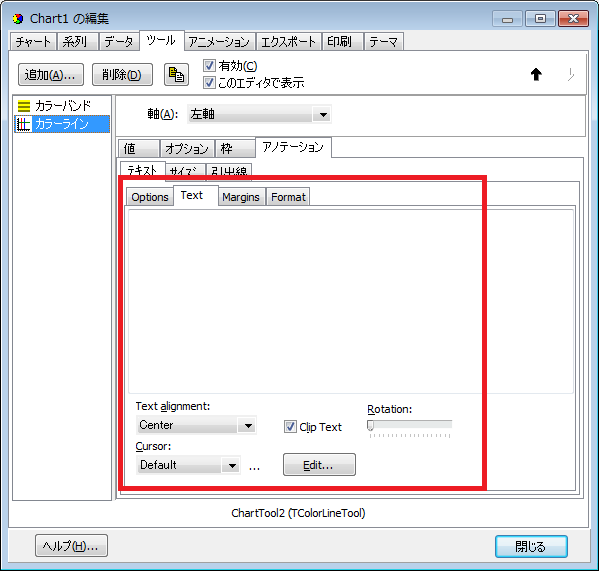The height and width of the screenshot is (571, 599).
Task: Click the 追加(A)... button
Action: (50, 74)
